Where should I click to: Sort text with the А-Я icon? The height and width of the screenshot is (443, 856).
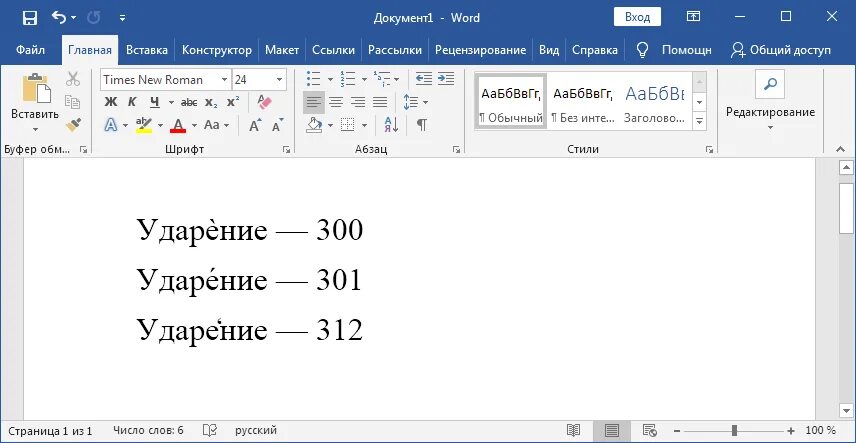tap(391, 125)
